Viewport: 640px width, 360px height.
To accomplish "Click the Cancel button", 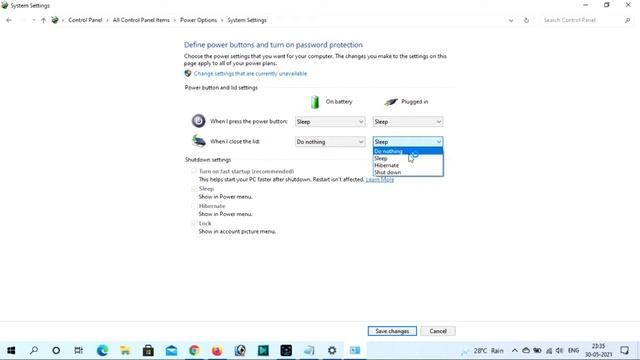I will [x=438, y=331].
